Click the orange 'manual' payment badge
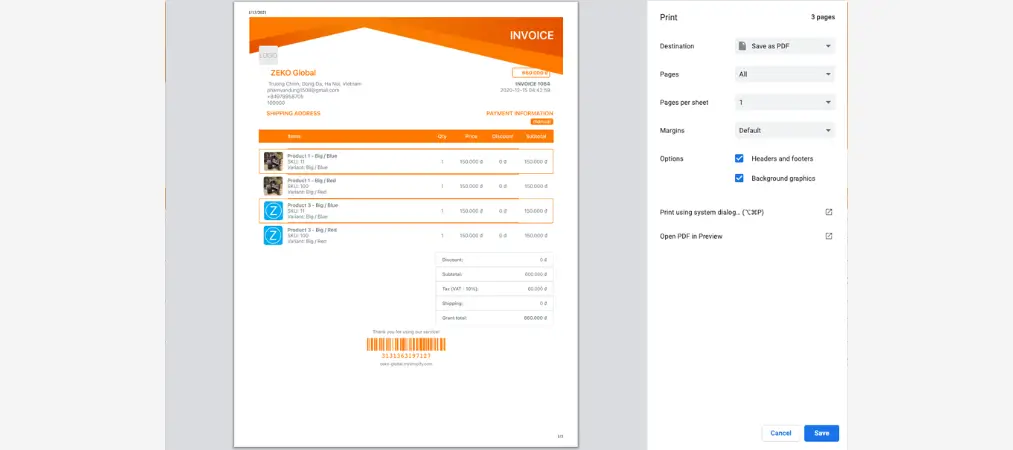Image resolution: width=1013 pixels, height=450 pixels. coord(541,121)
